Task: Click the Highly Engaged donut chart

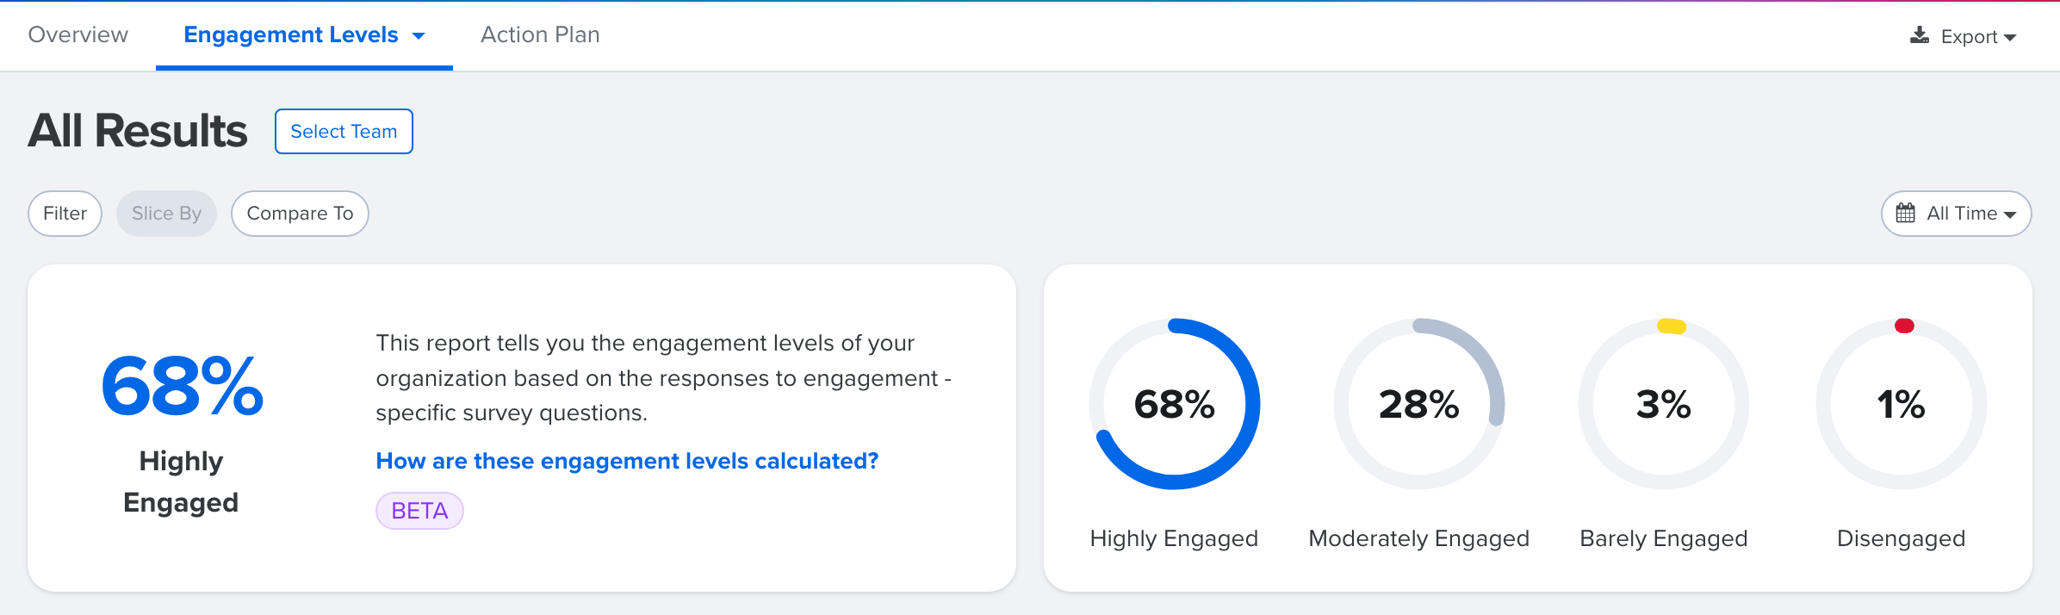Action: pos(1173,405)
